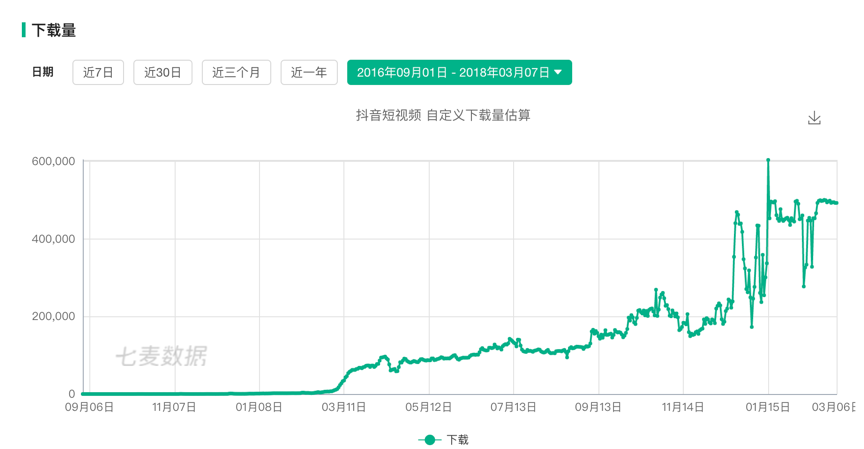Image resolution: width=864 pixels, height=449 pixels.
Task: Click the chart download icon
Action: [x=814, y=118]
